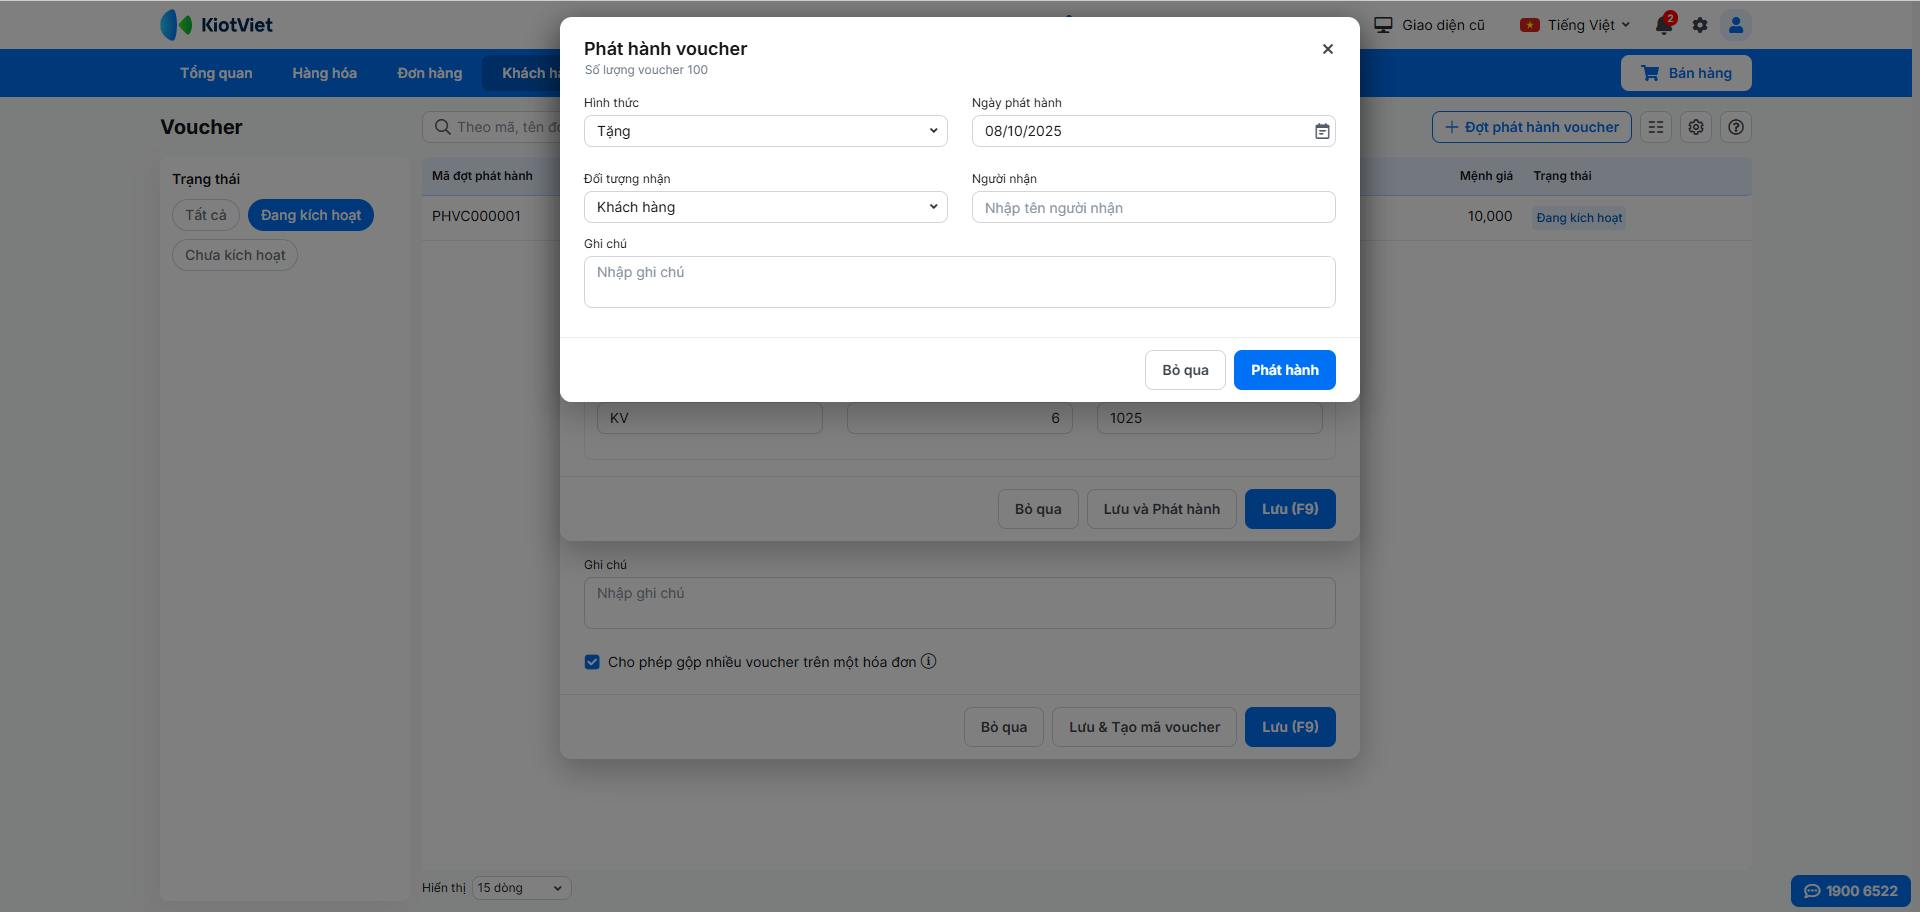Open the Đơn hàng menu
The image size is (1920, 912).
click(429, 73)
